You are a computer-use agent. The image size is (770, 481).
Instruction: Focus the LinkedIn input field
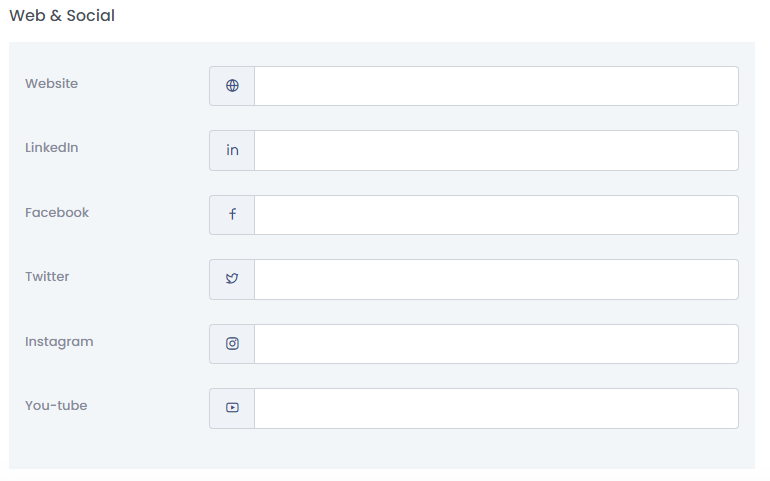[x=496, y=150]
